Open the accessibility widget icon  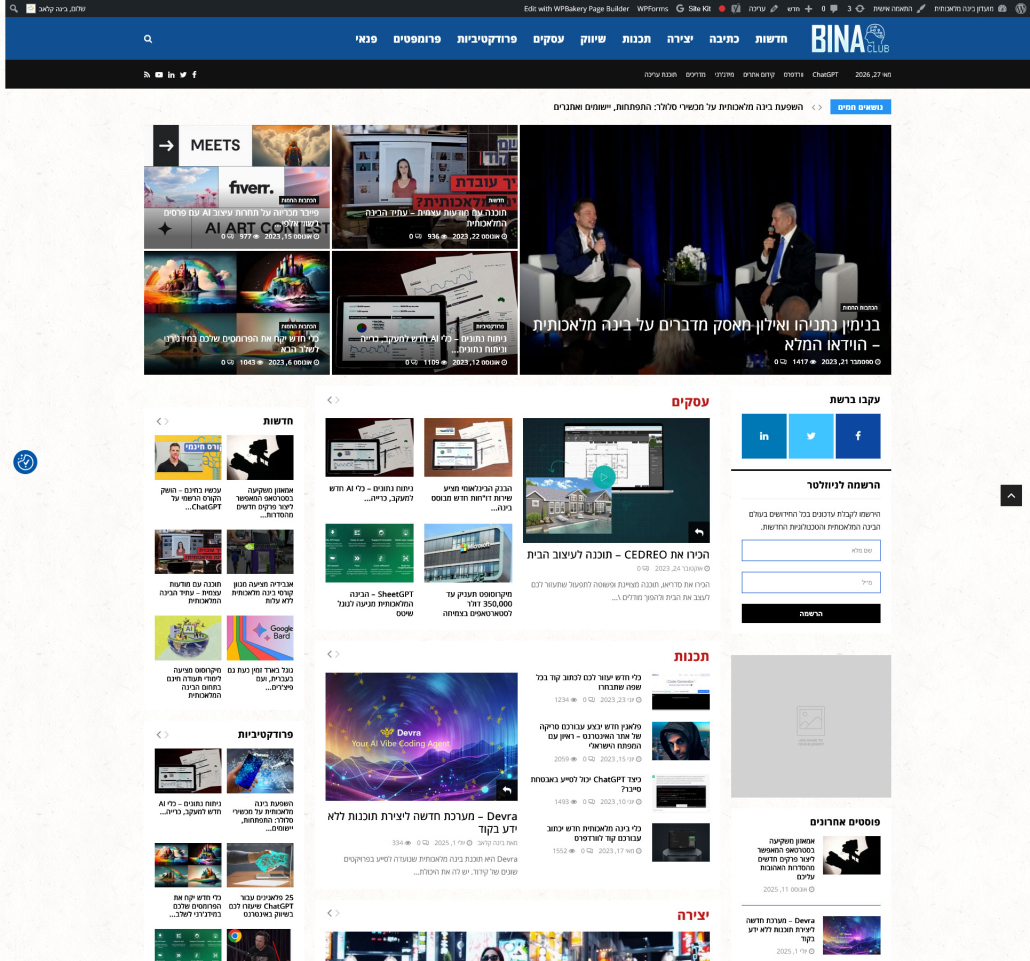[x=25, y=462]
